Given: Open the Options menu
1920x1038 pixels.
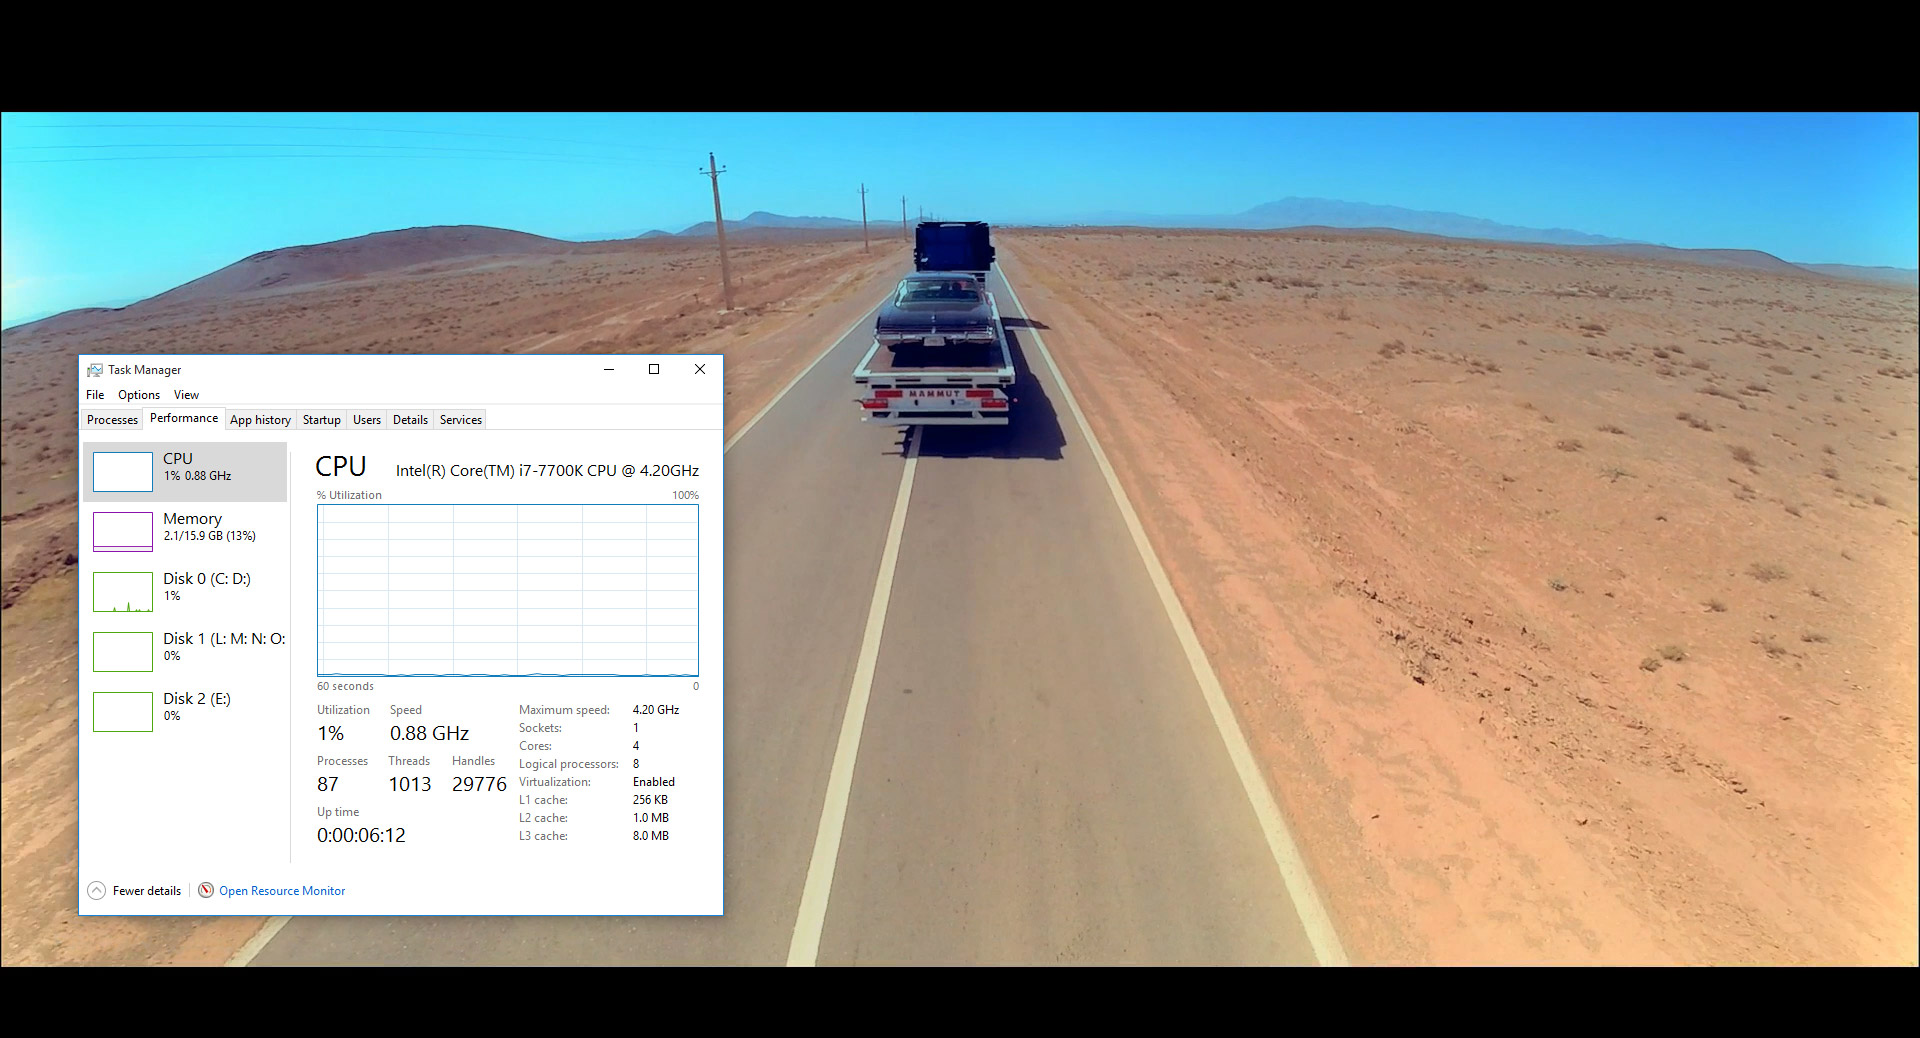Looking at the screenshot, I should (x=139, y=395).
